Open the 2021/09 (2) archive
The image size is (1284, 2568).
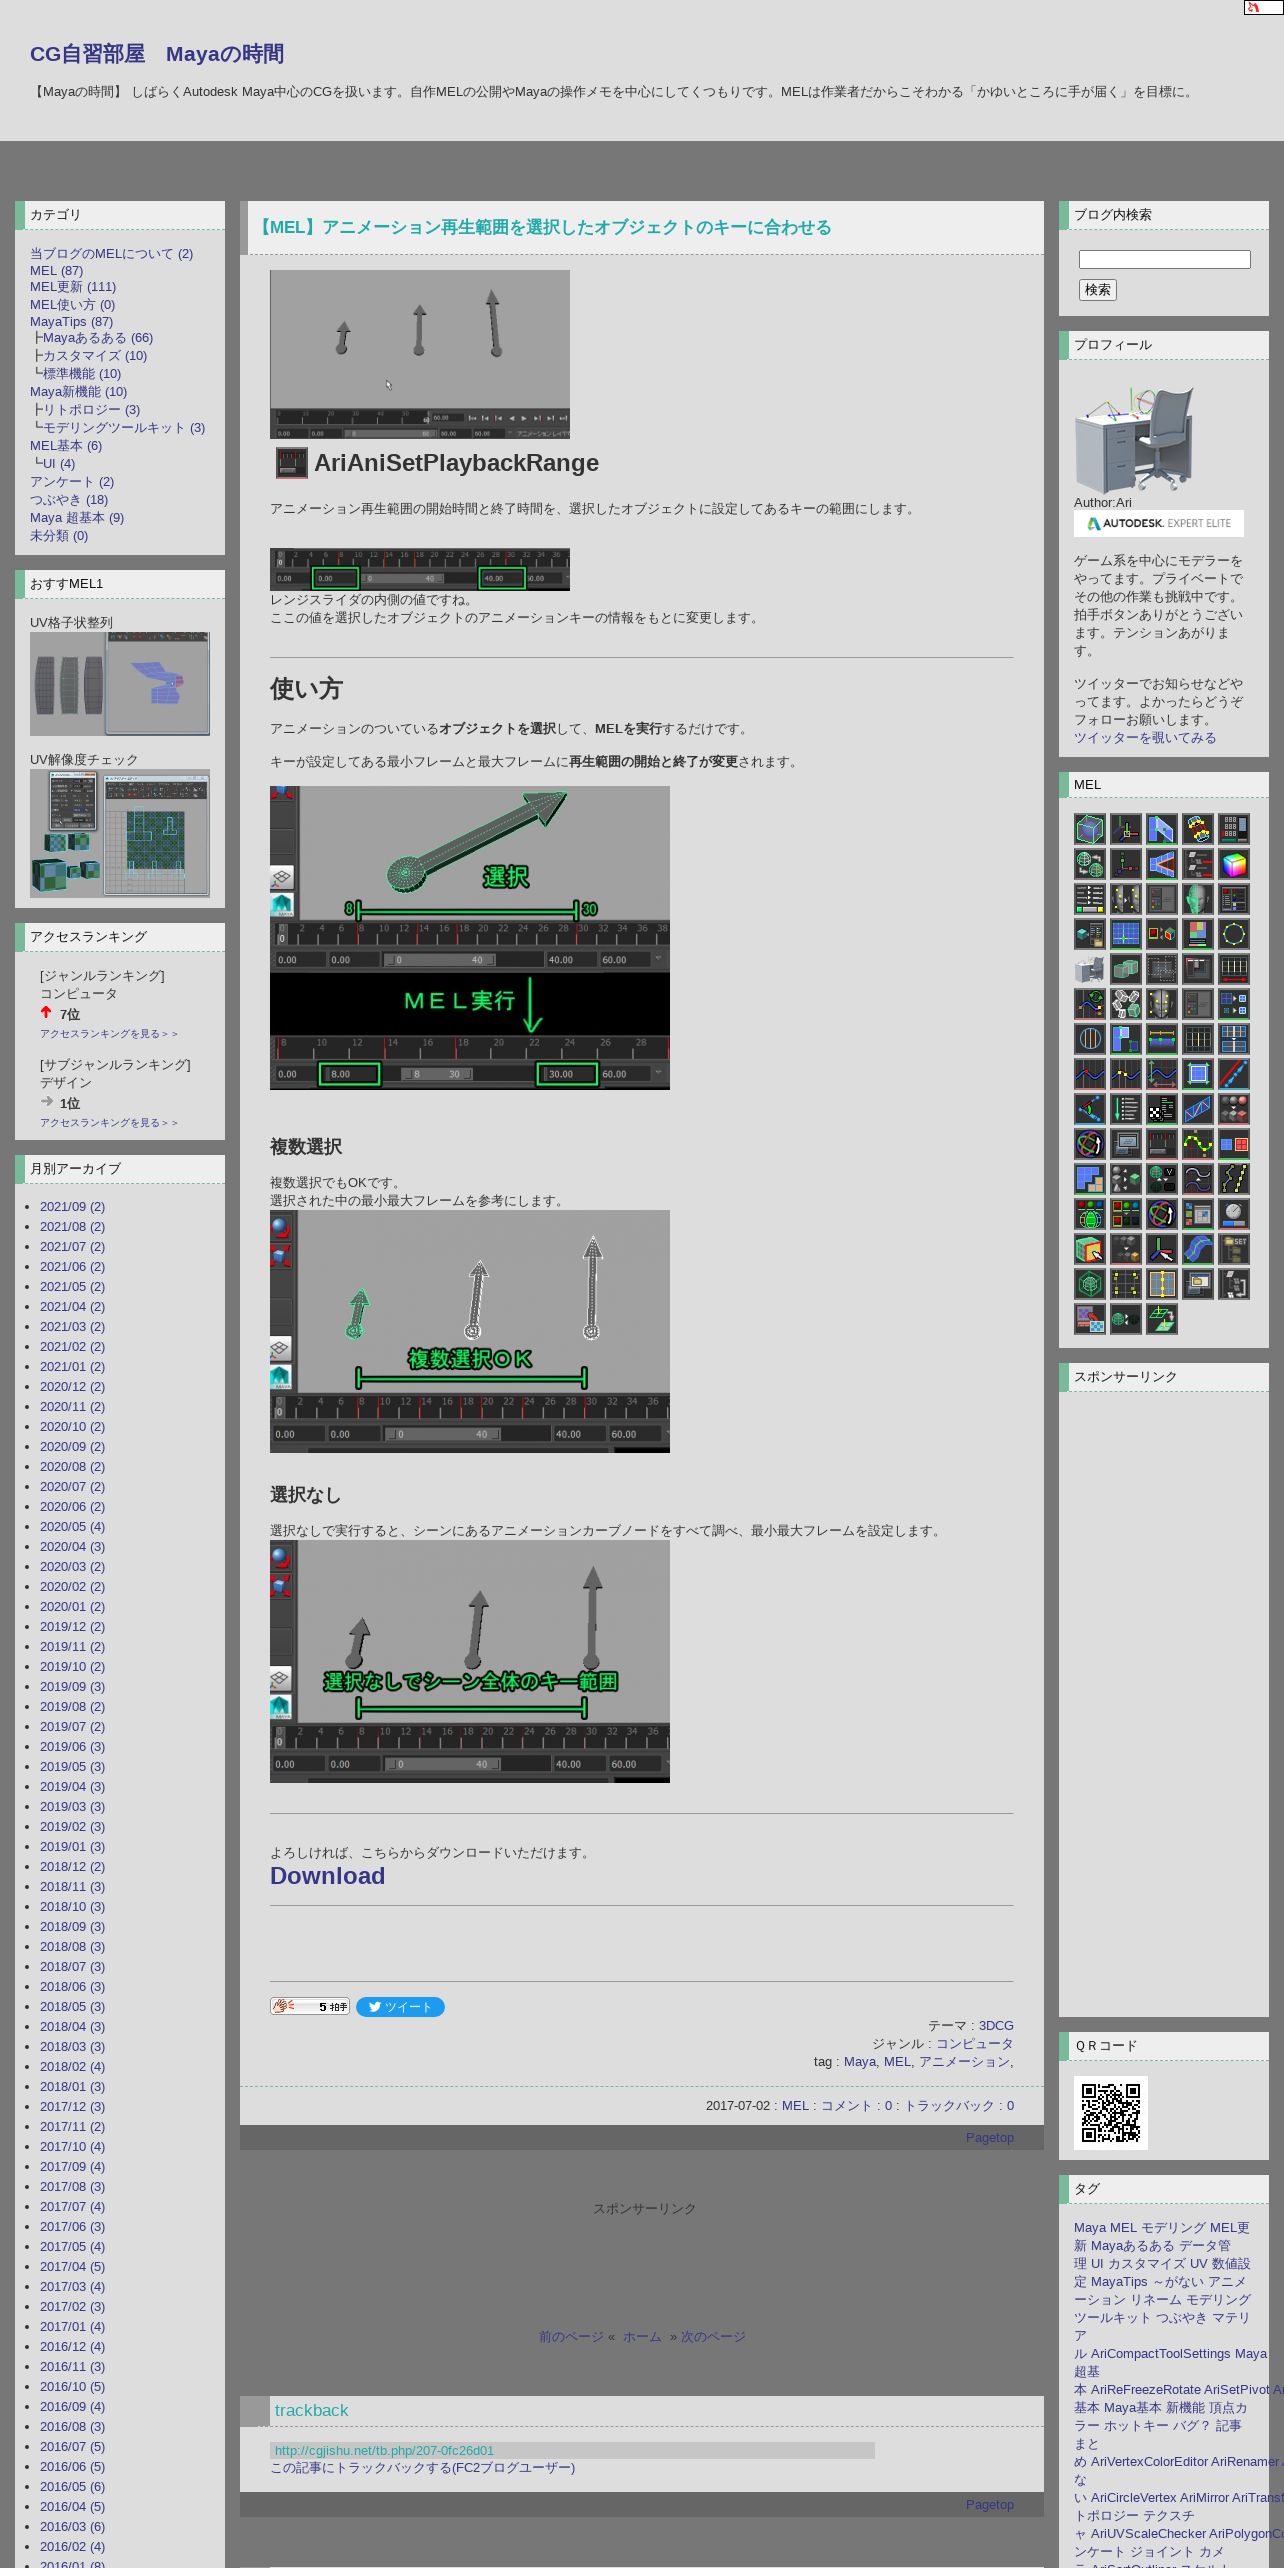(72, 1207)
